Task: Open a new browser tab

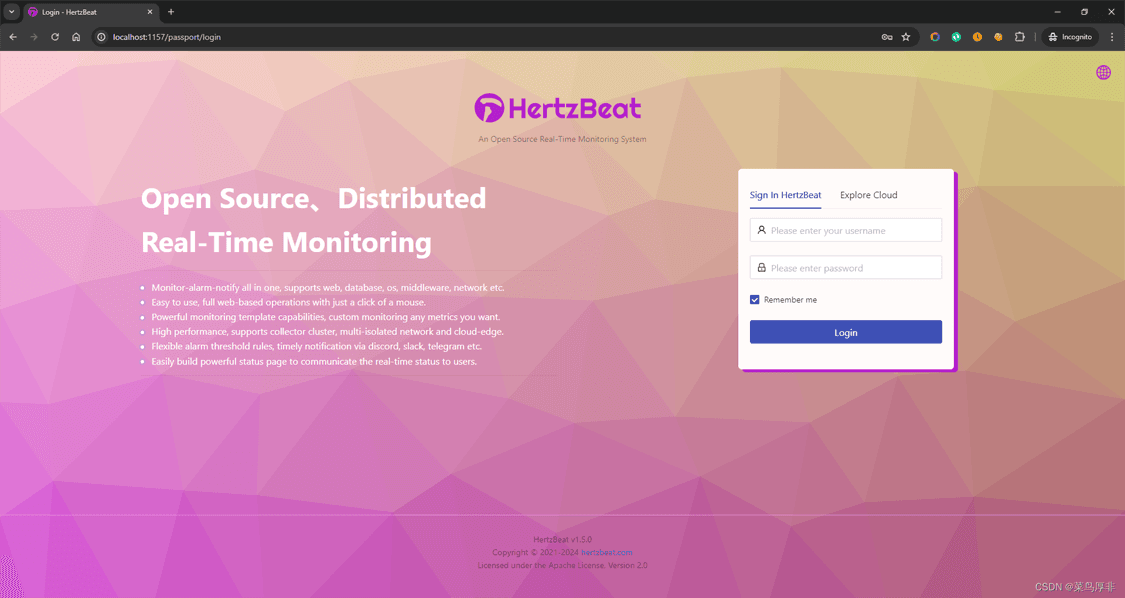Action: tap(171, 11)
